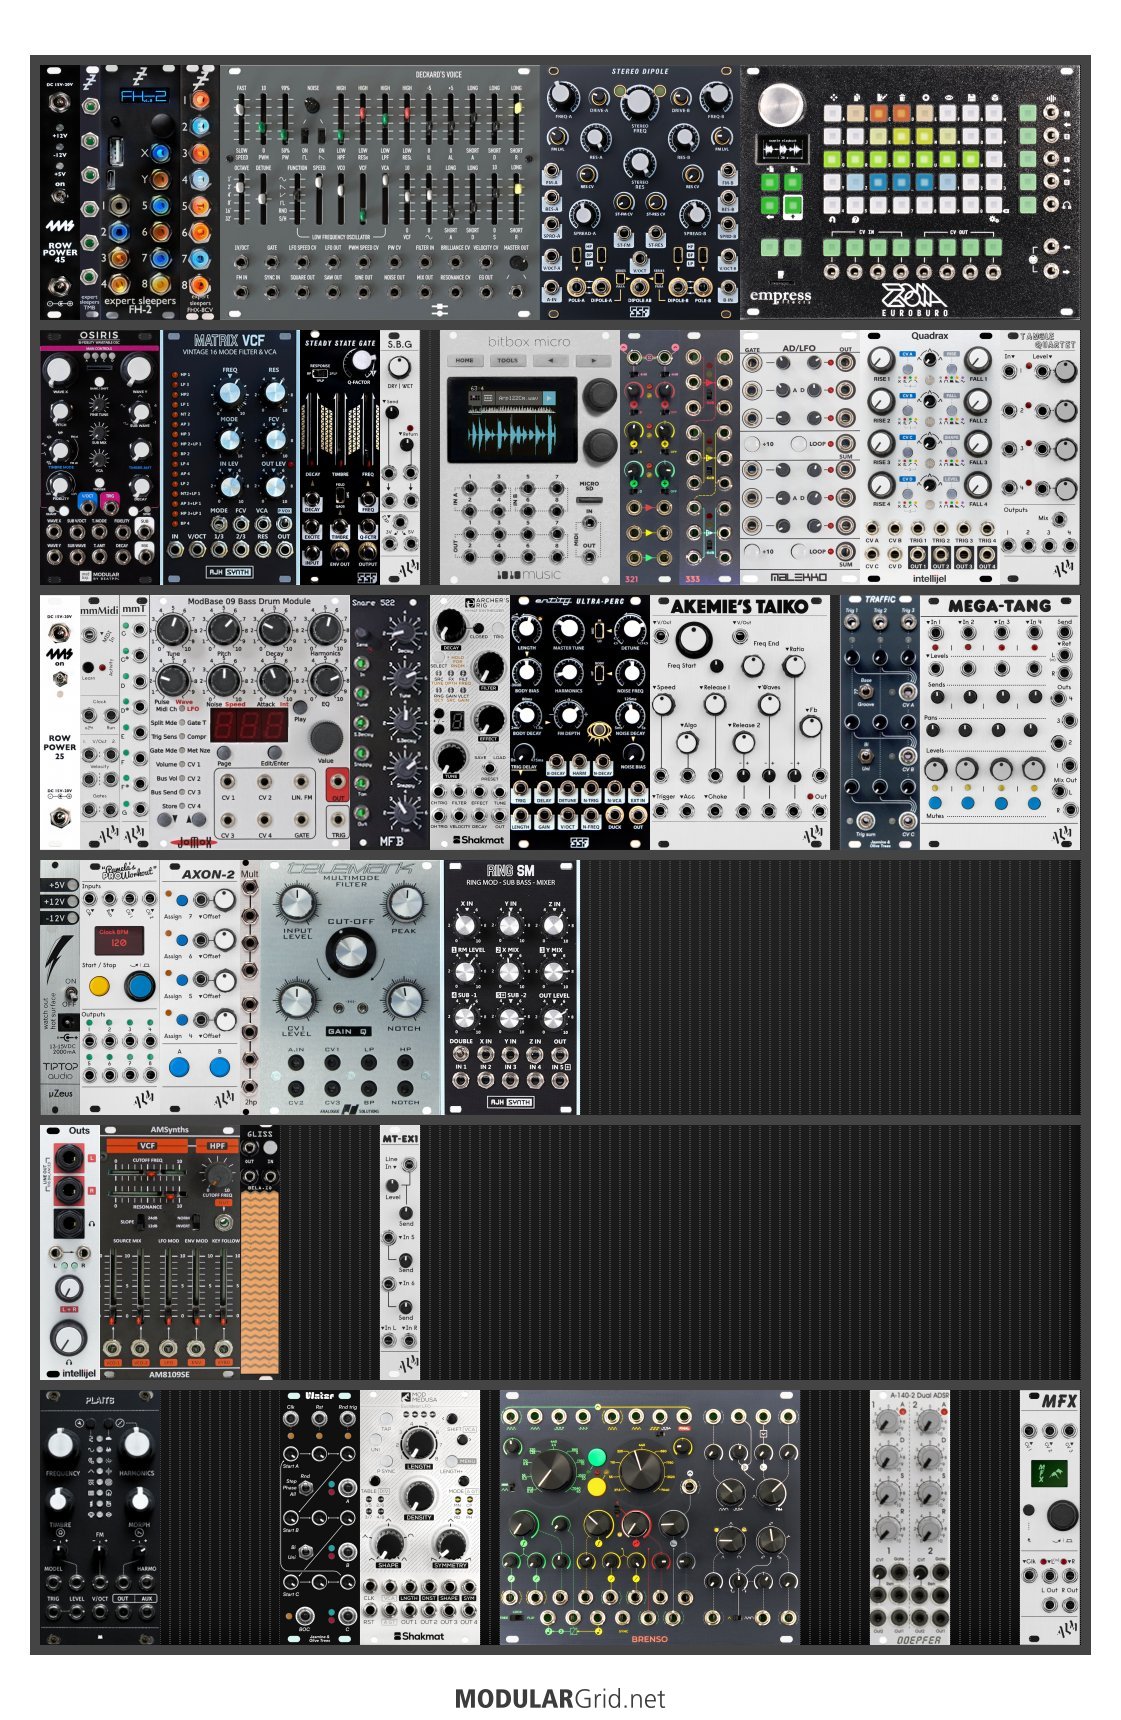Select the CUT-OFF knob on Telemark filter

(x=349, y=951)
